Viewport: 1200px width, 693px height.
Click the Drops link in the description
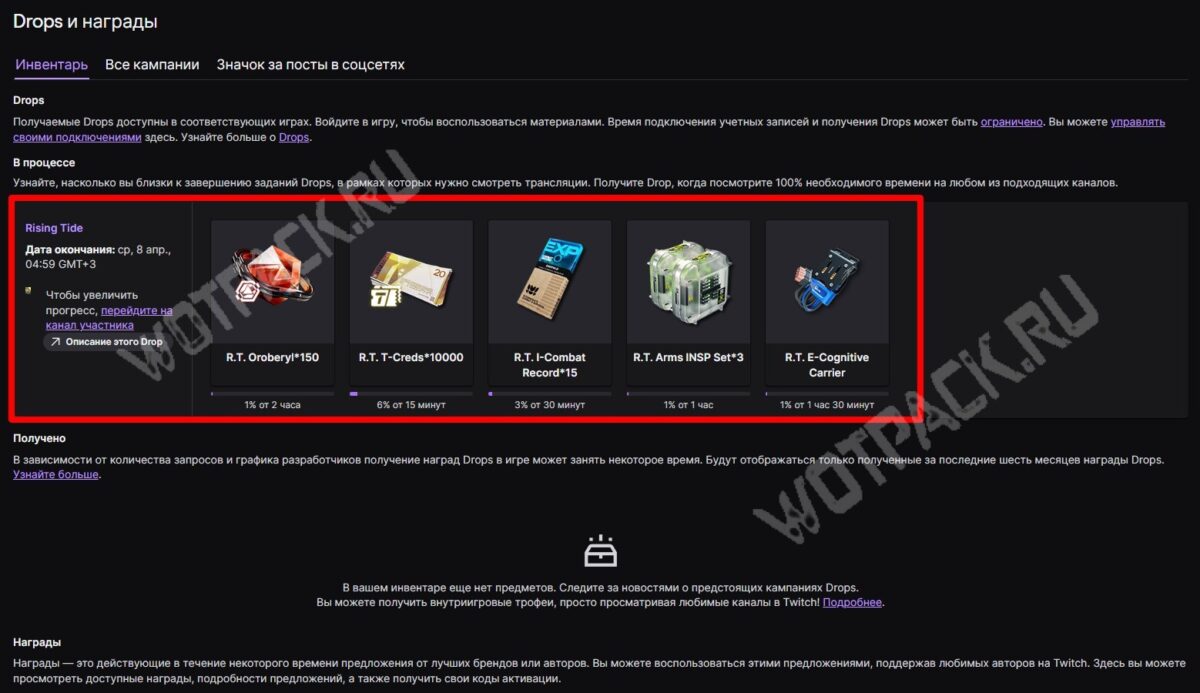pos(294,137)
